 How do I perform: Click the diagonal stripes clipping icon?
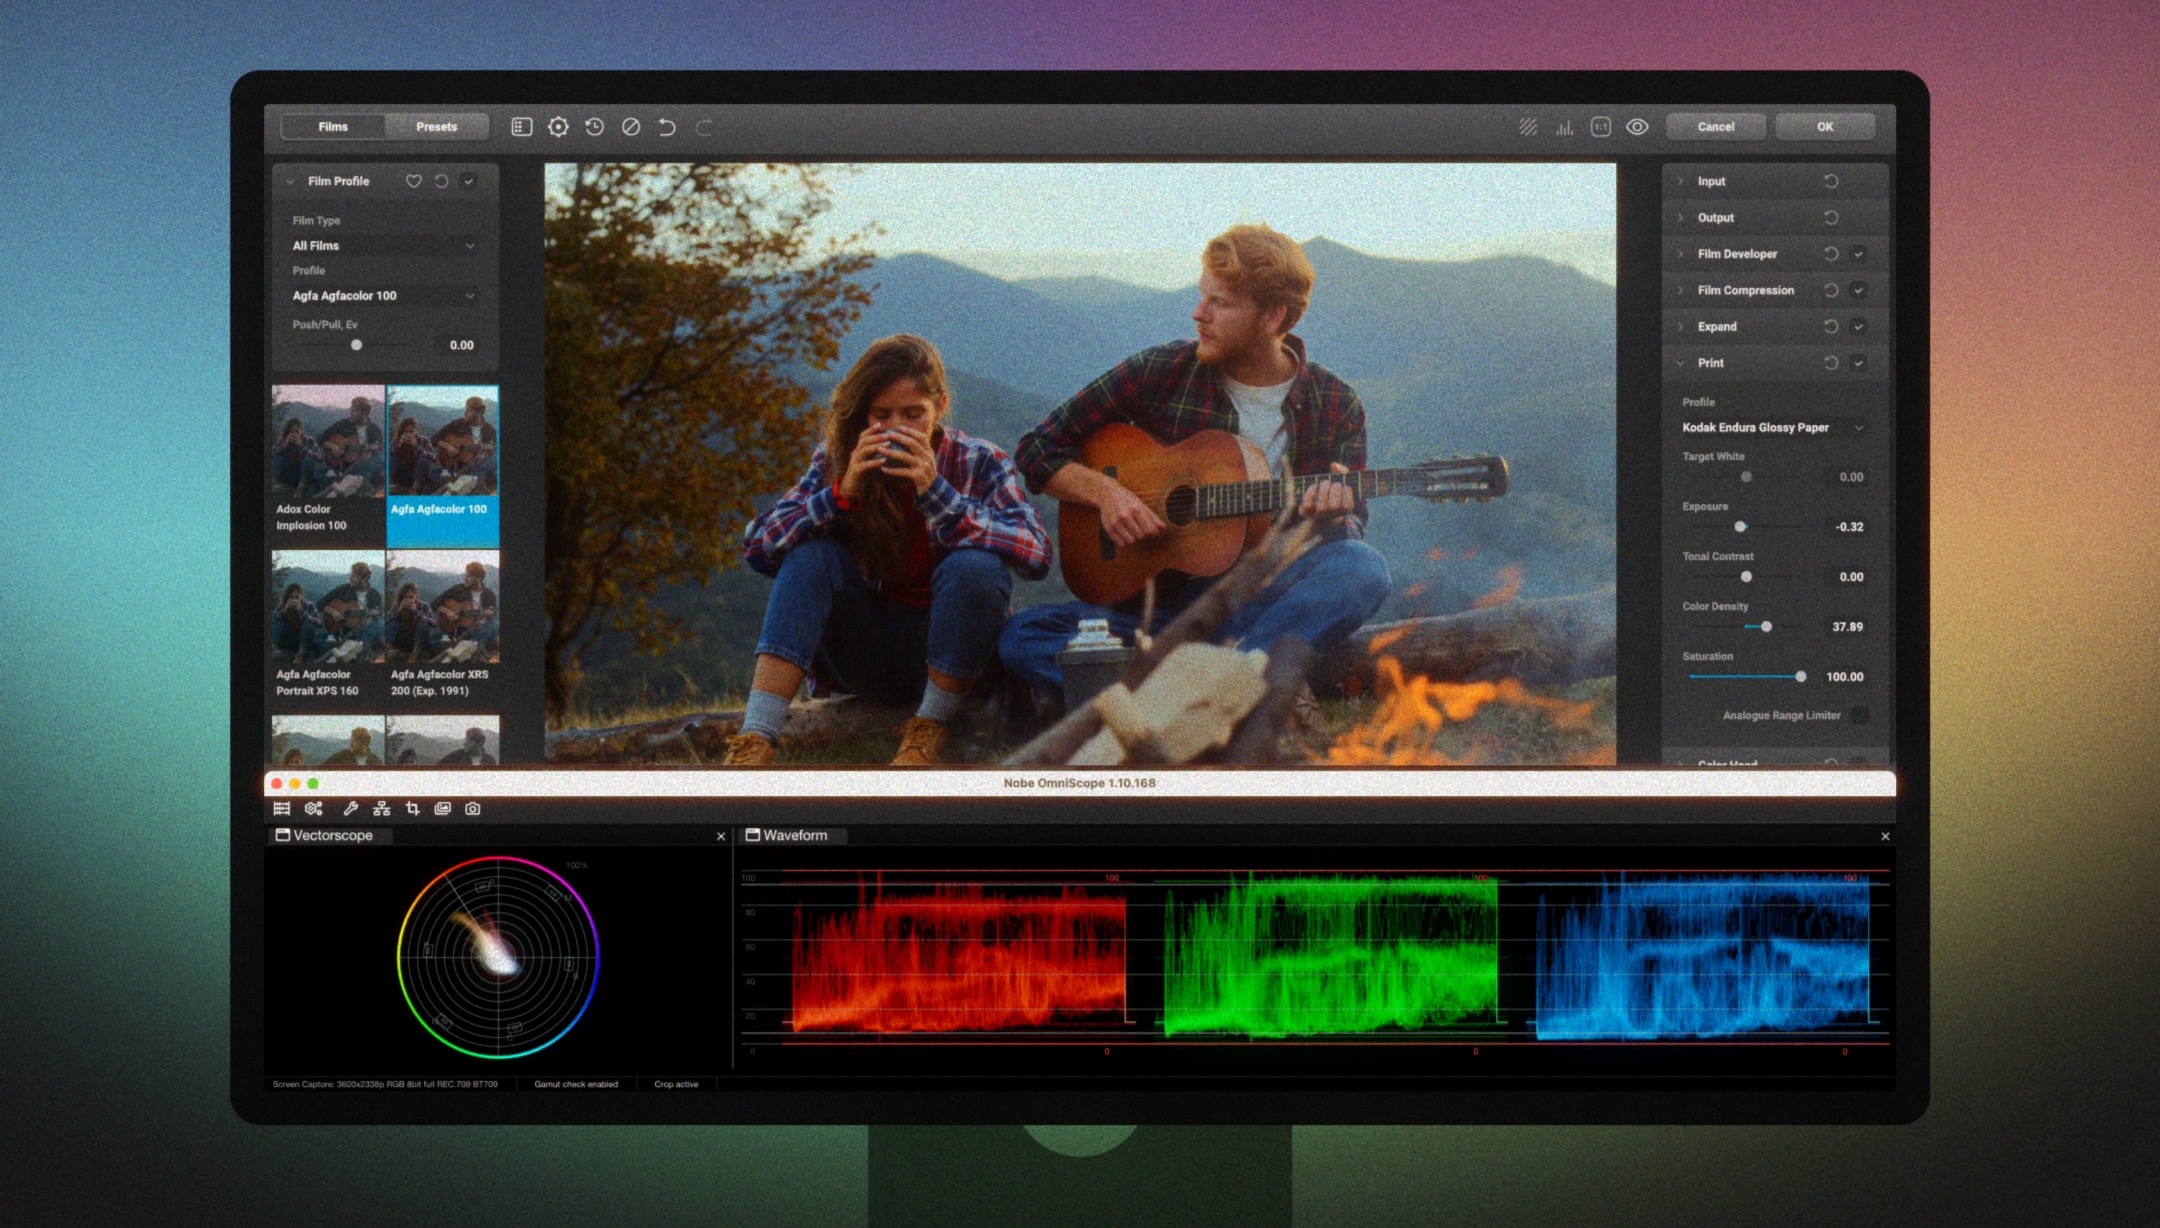point(1528,127)
